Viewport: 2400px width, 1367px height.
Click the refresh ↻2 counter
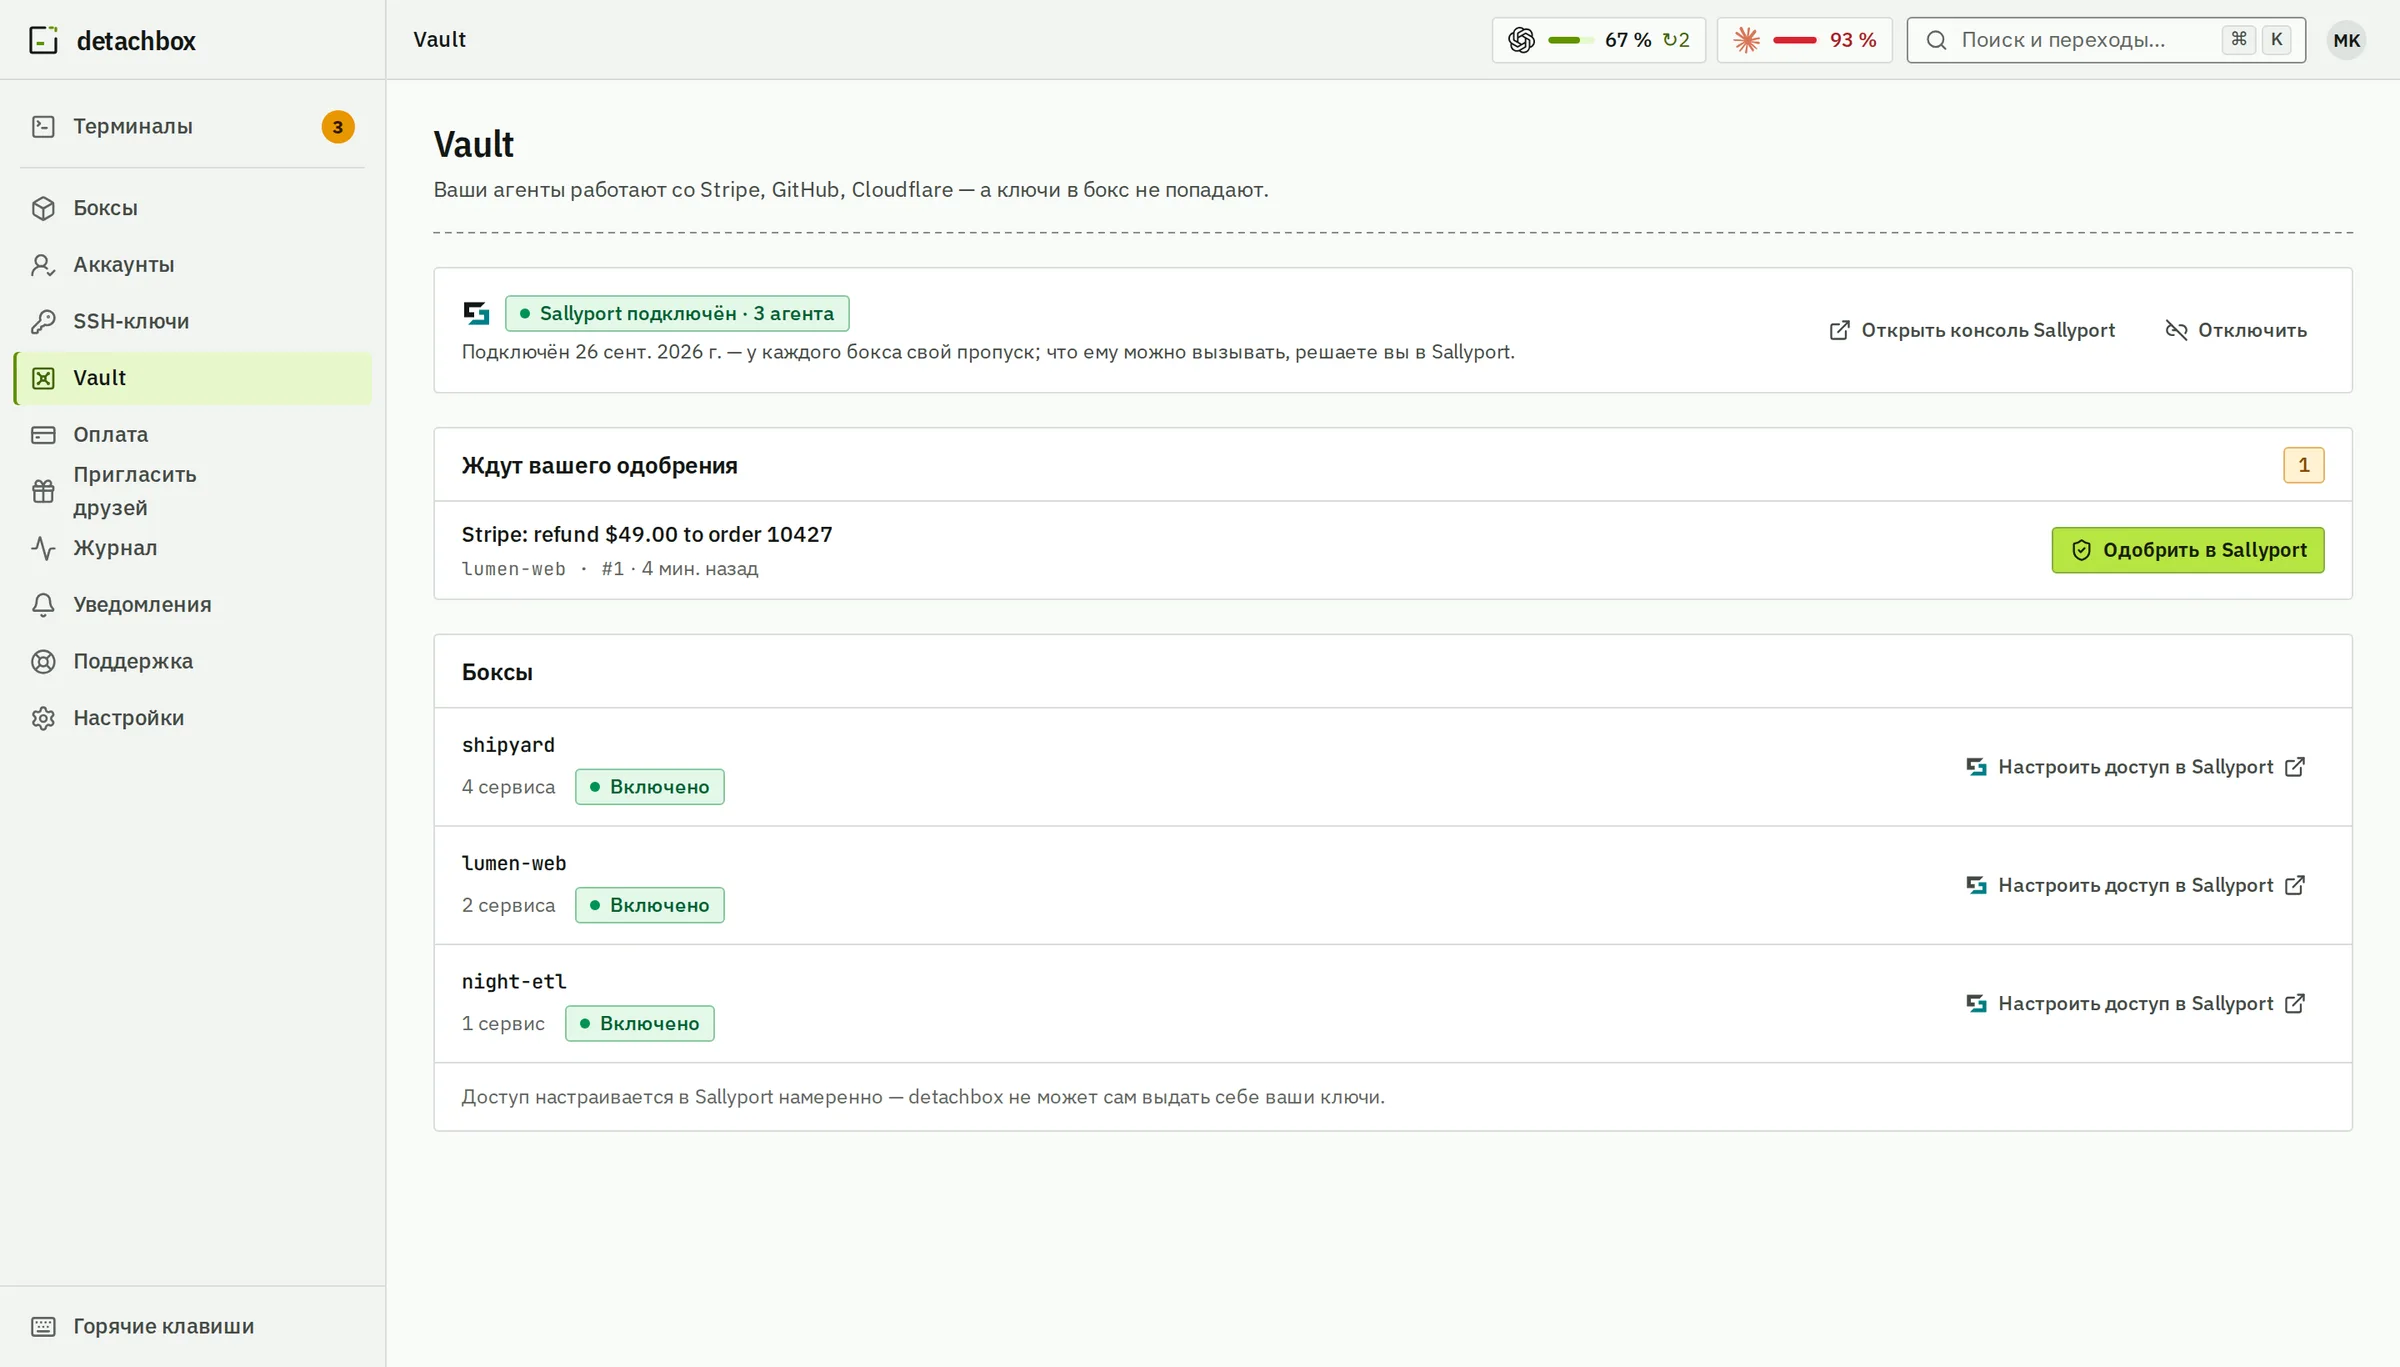(1676, 40)
